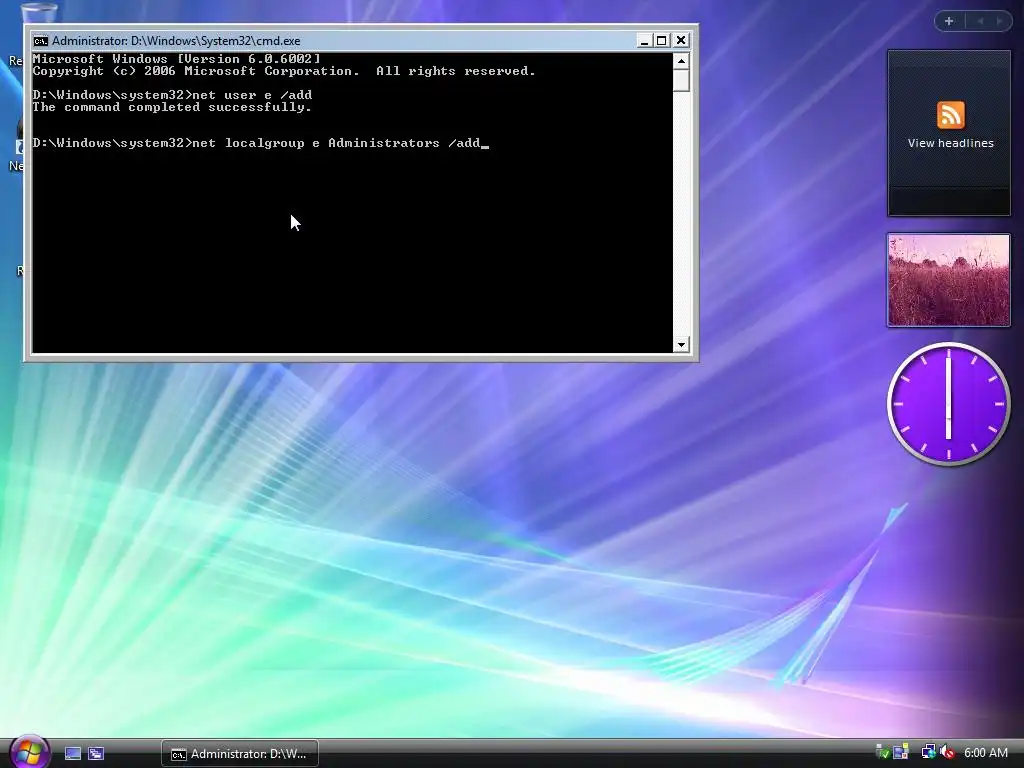Click the Administrator cmd.exe window title text
The width and height of the screenshot is (1024, 768).
pos(176,41)
